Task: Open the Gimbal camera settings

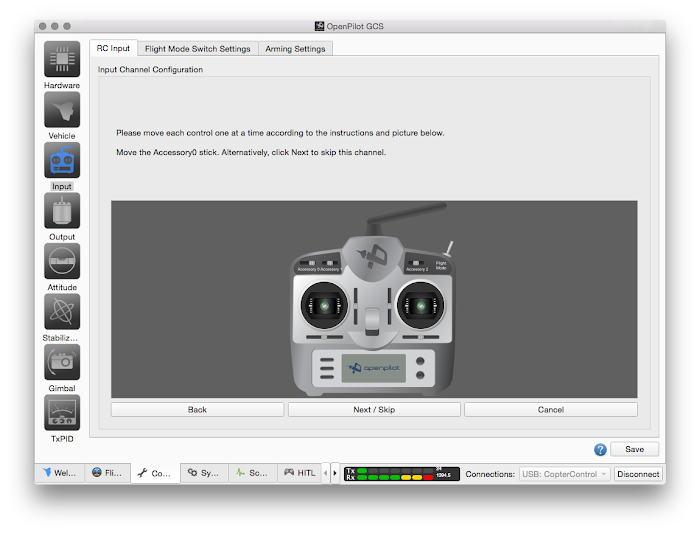Action: coord(62,362)
